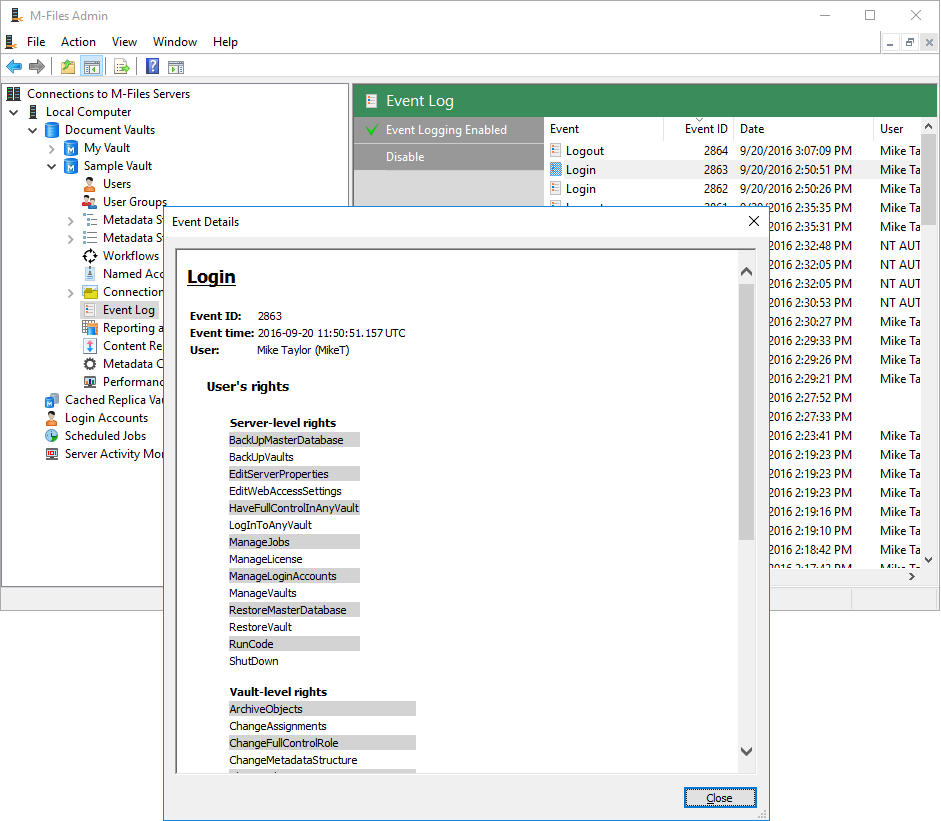The height and width of the screenshot is (821, 941).
Task: Collapse the Local Computer tree node
Action: 14,112
